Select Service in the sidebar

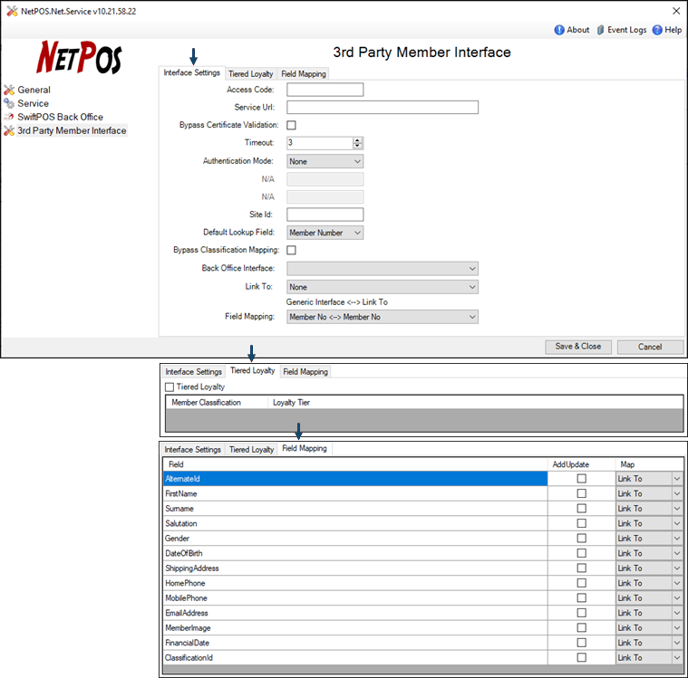point(33,104)
